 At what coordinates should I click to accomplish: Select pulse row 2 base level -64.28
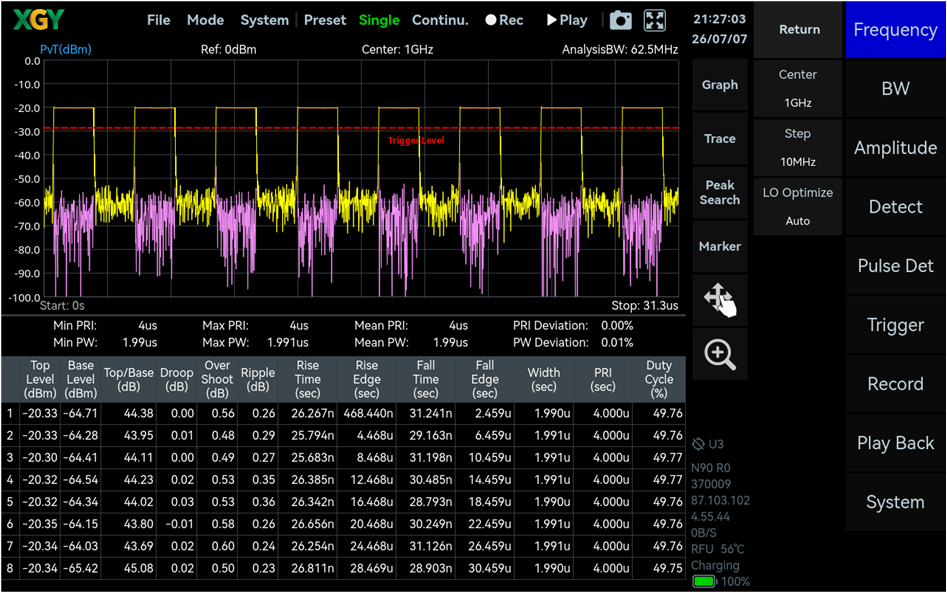81,436
